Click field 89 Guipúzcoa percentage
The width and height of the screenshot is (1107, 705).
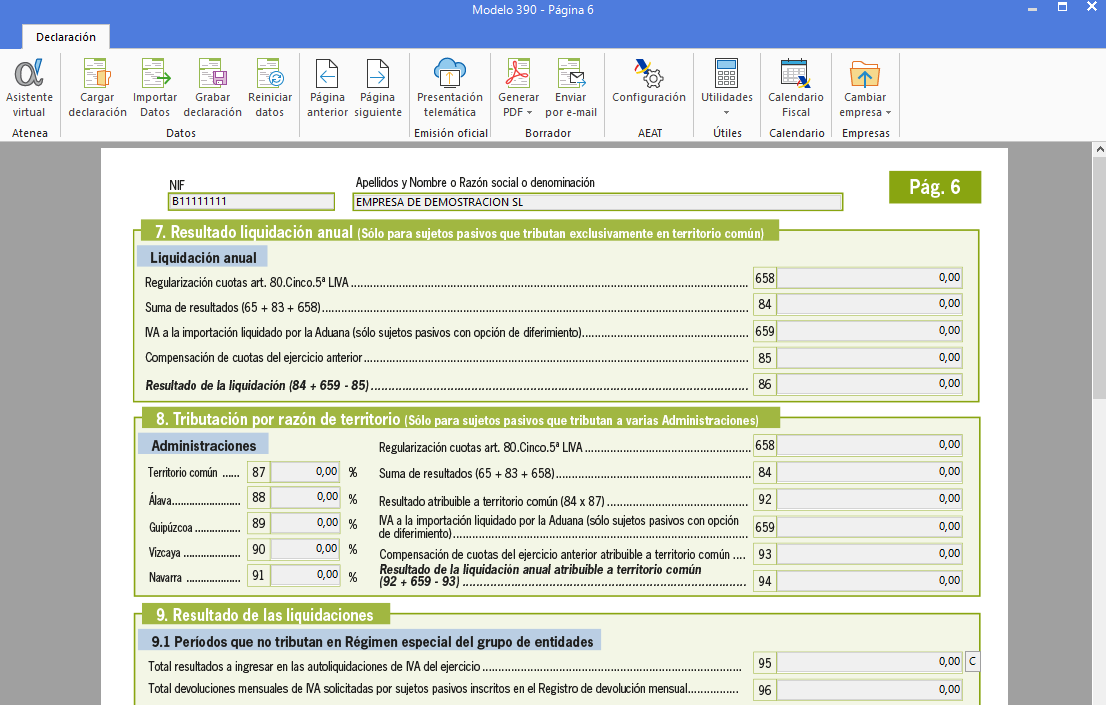click(x=305, y=523)
